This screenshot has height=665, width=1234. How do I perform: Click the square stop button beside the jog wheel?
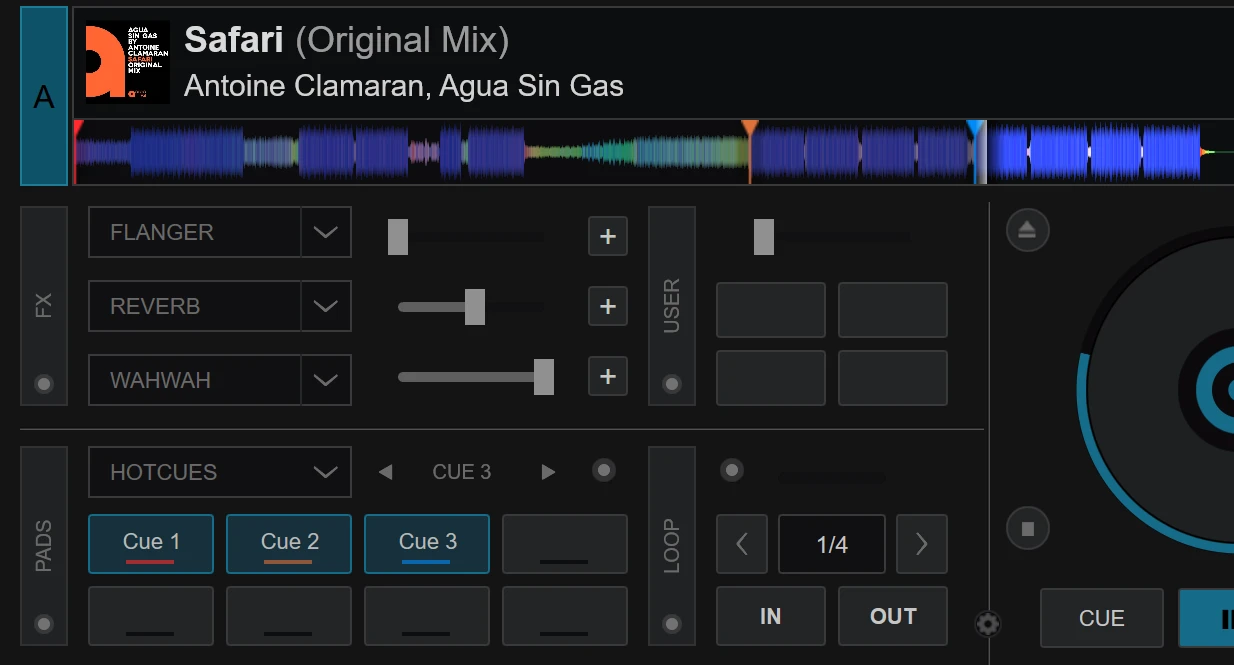[x=1027, y=526]
